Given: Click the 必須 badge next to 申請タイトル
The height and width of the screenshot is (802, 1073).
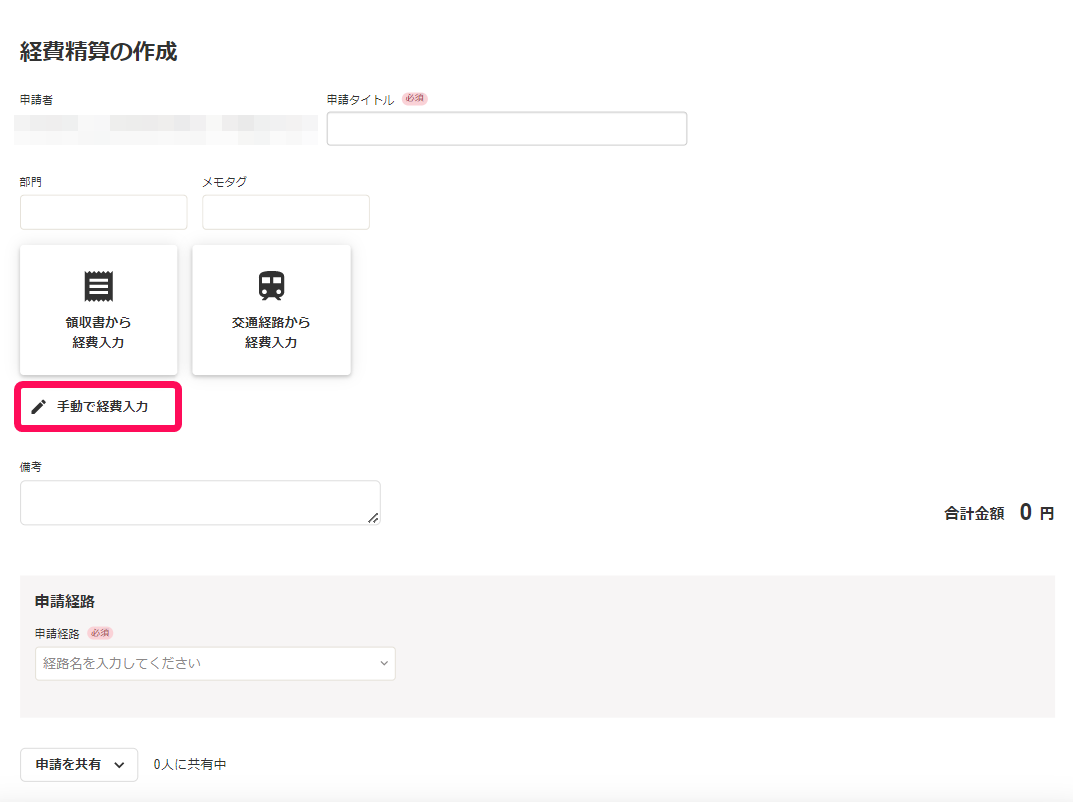Looking at the screenshot, I should 415,99.
